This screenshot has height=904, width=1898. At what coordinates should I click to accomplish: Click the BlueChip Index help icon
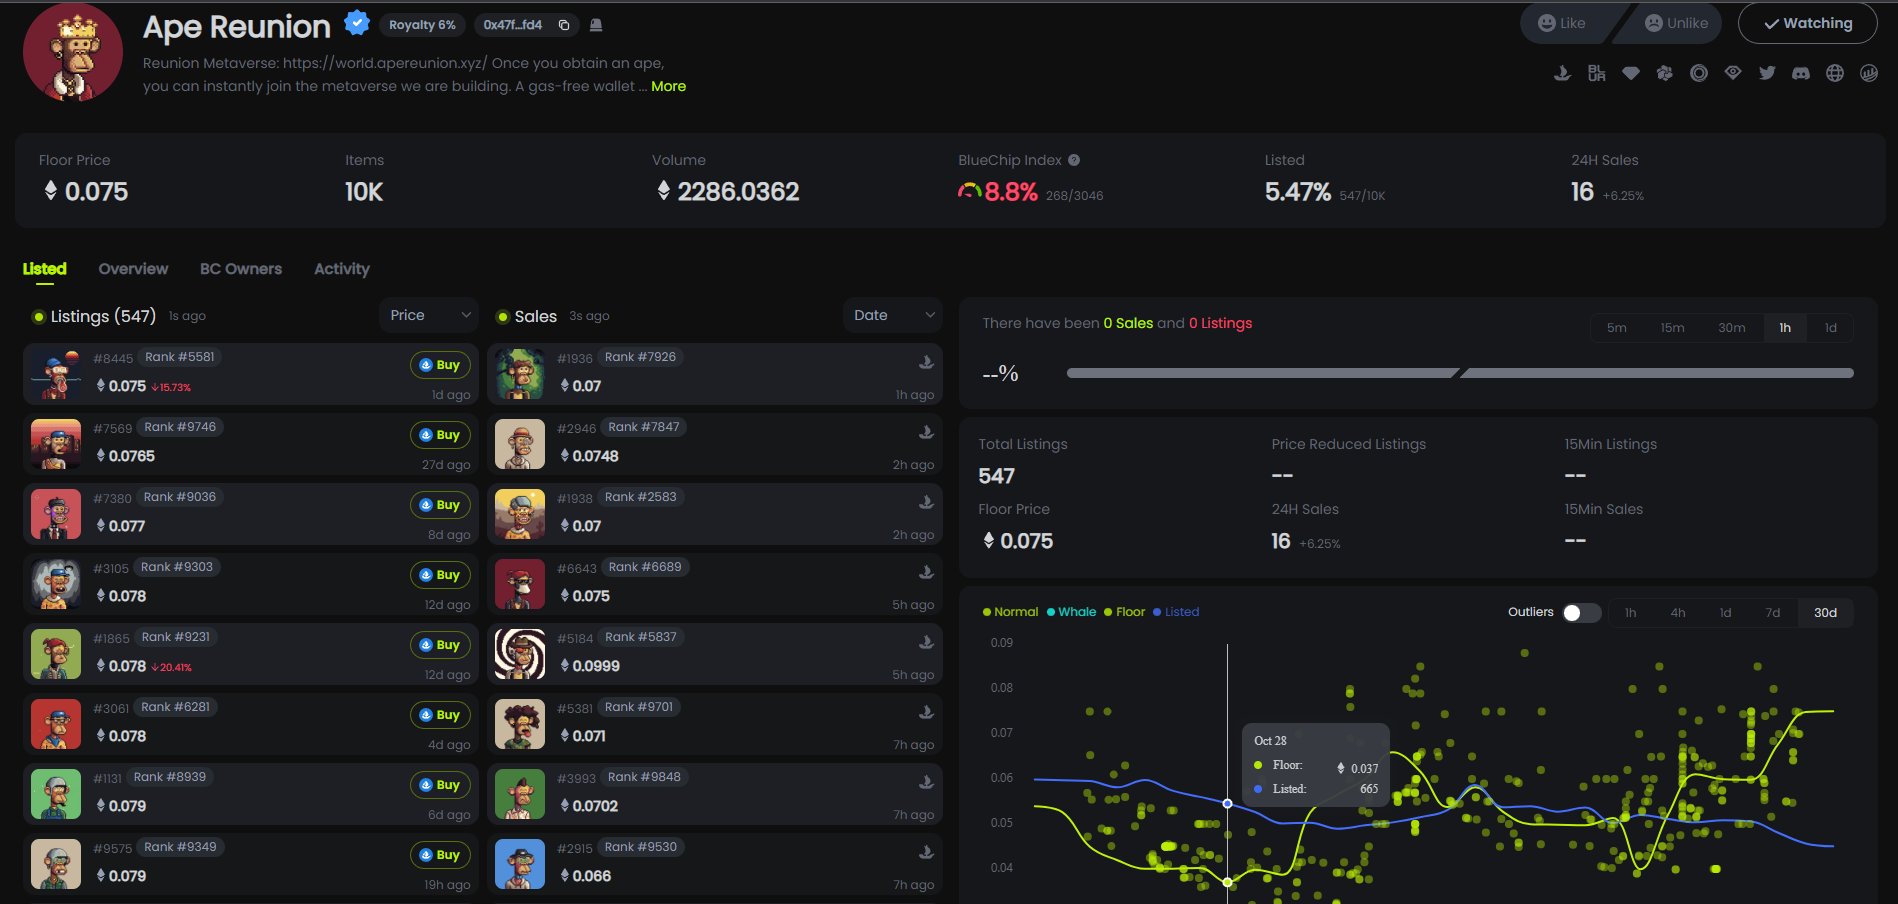tap(1074, 160)
